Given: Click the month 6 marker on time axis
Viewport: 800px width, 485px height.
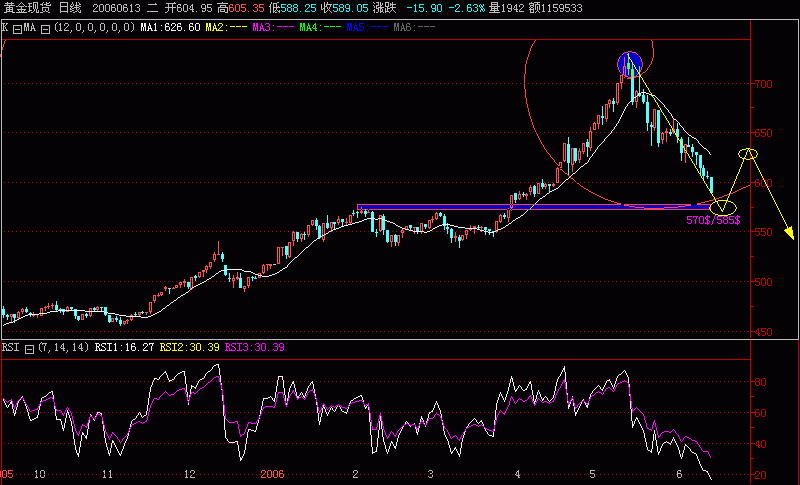Looking at the screenshot, I should coord(679,474).
